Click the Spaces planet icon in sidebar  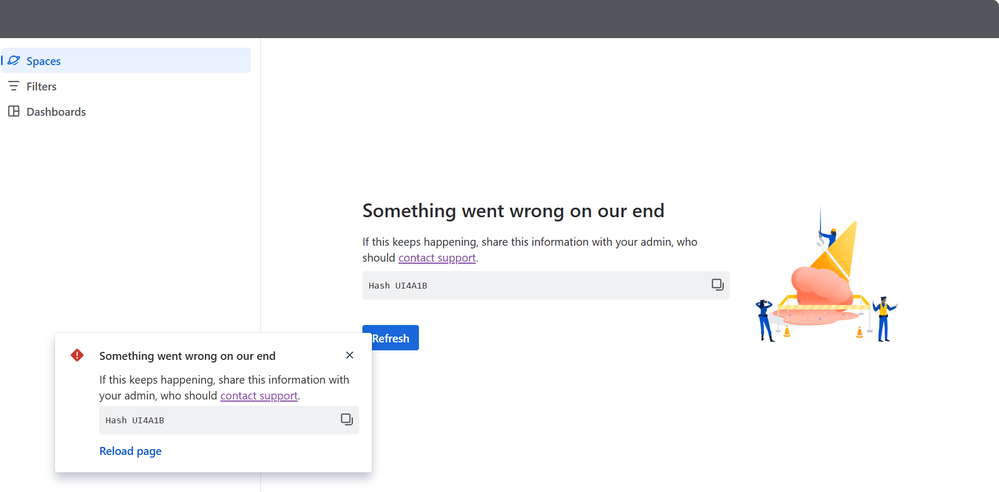pyautogui.click(x=14, y=61)
